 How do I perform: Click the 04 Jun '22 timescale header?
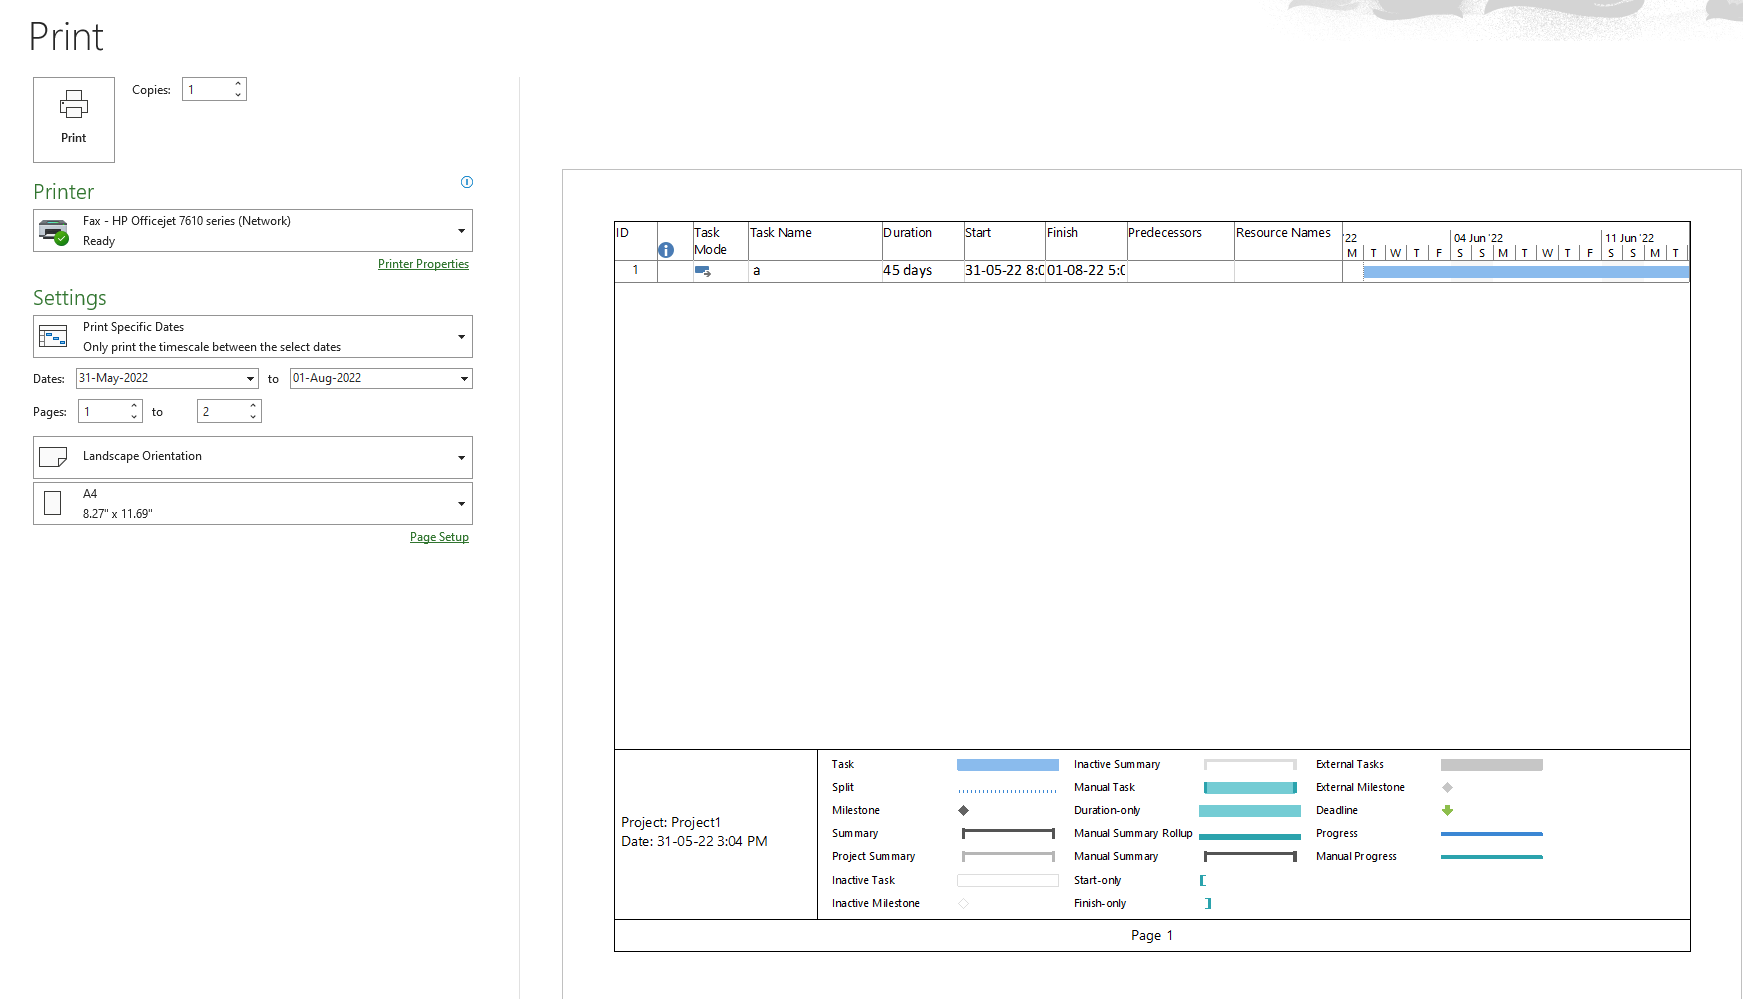coord(1478,238)
